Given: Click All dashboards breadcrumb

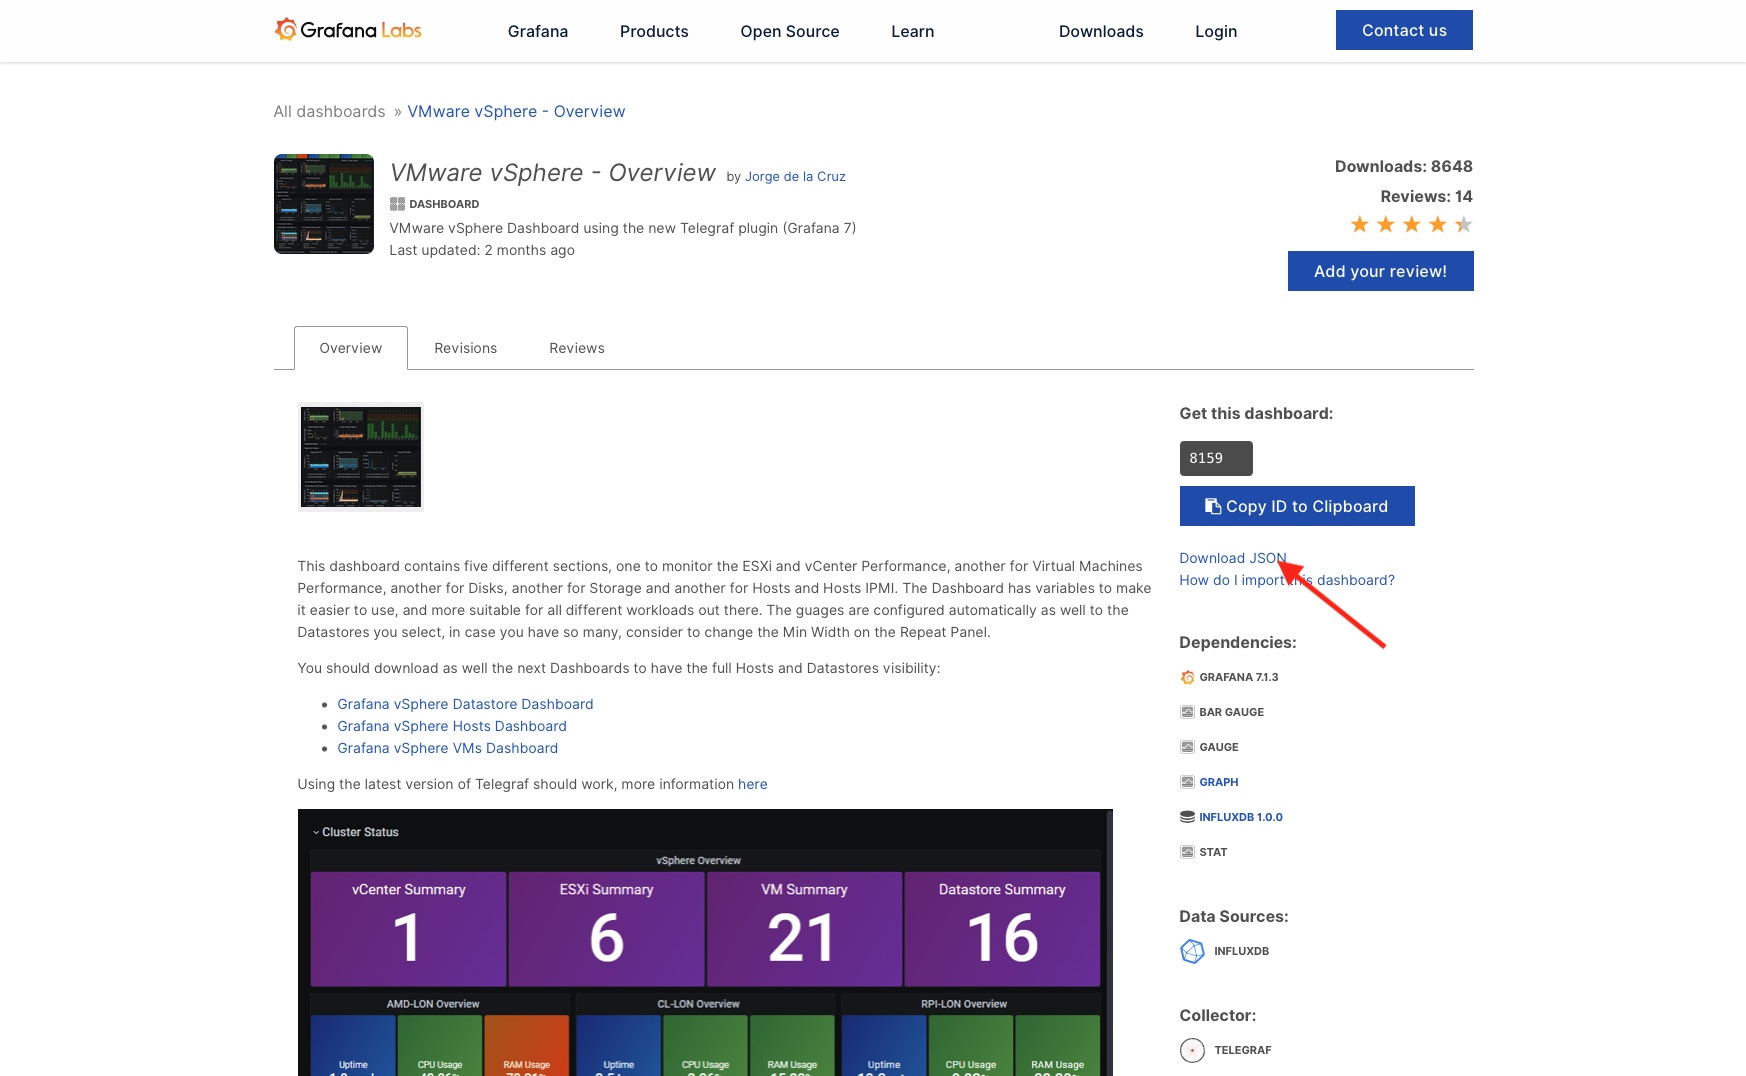Looking at the screenshot, I should click(330, 111).
